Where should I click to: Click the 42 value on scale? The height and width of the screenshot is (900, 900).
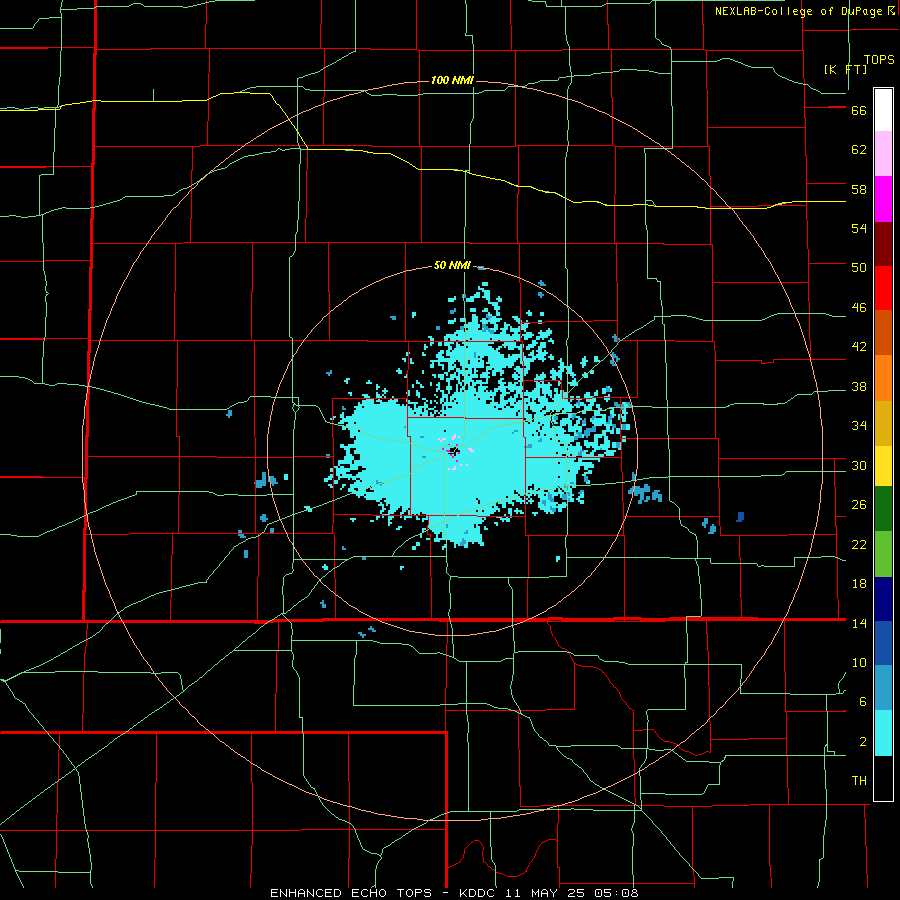point(859,347)
